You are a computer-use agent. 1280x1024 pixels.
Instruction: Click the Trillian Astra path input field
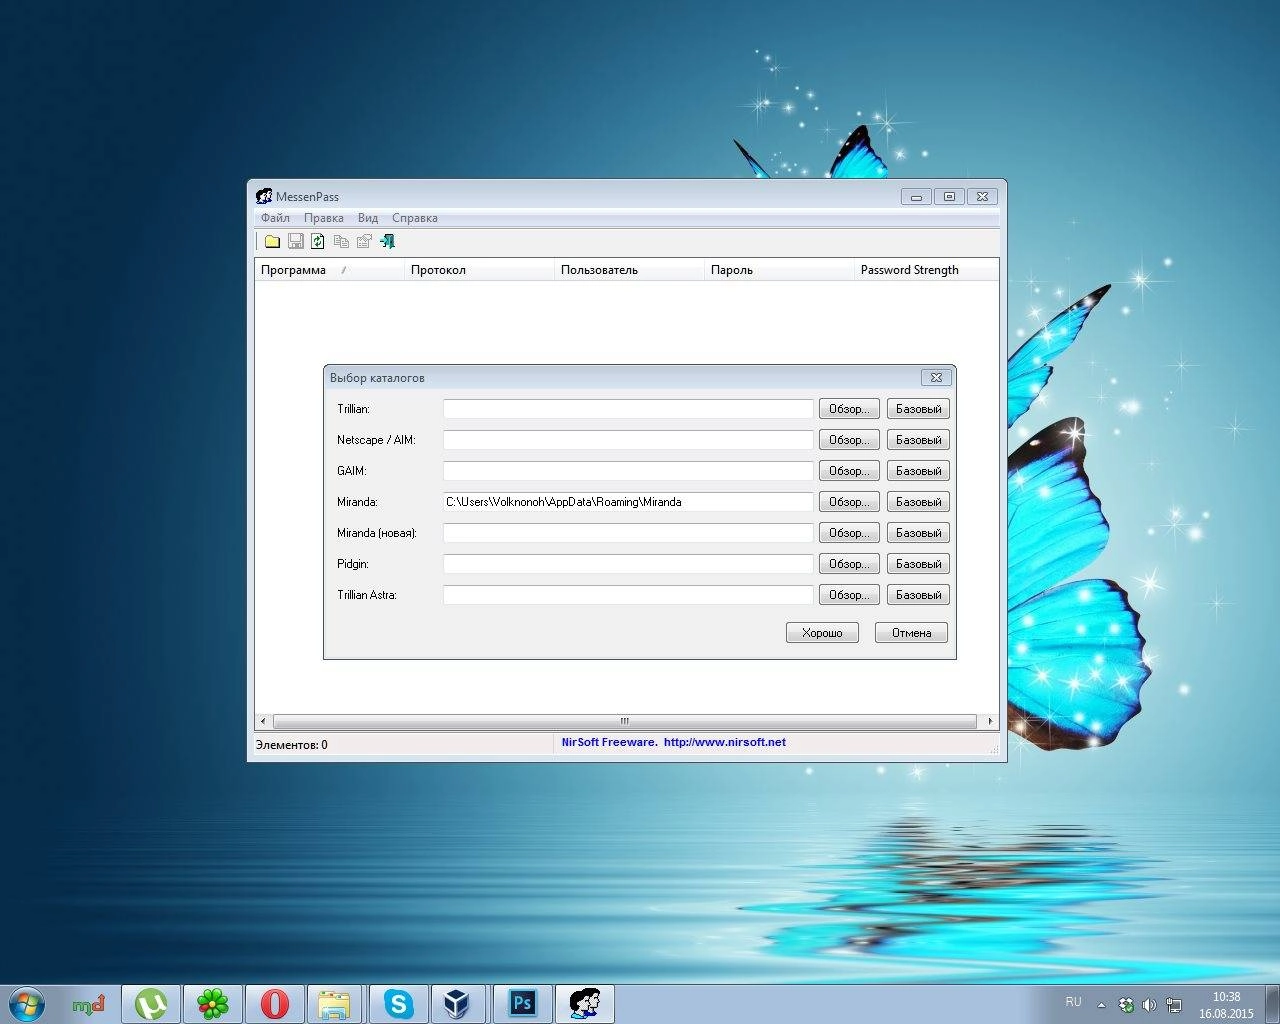(628, 595)
